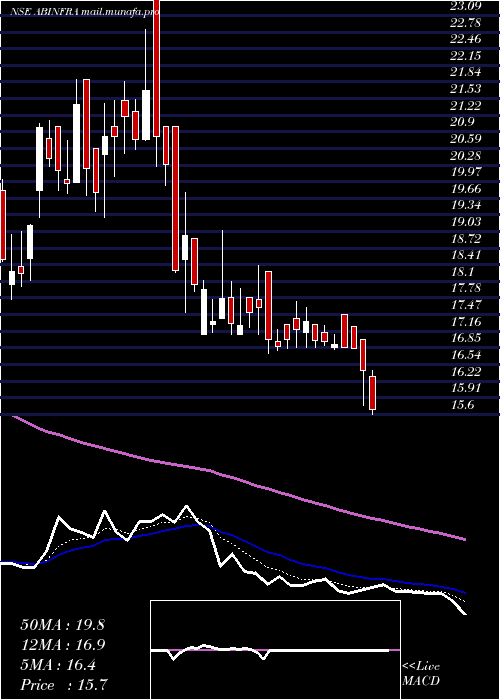Click the 22.78 price axis label
Image resolution: width=500 pixels, height=700 pixels.
(x=466, y=22)
